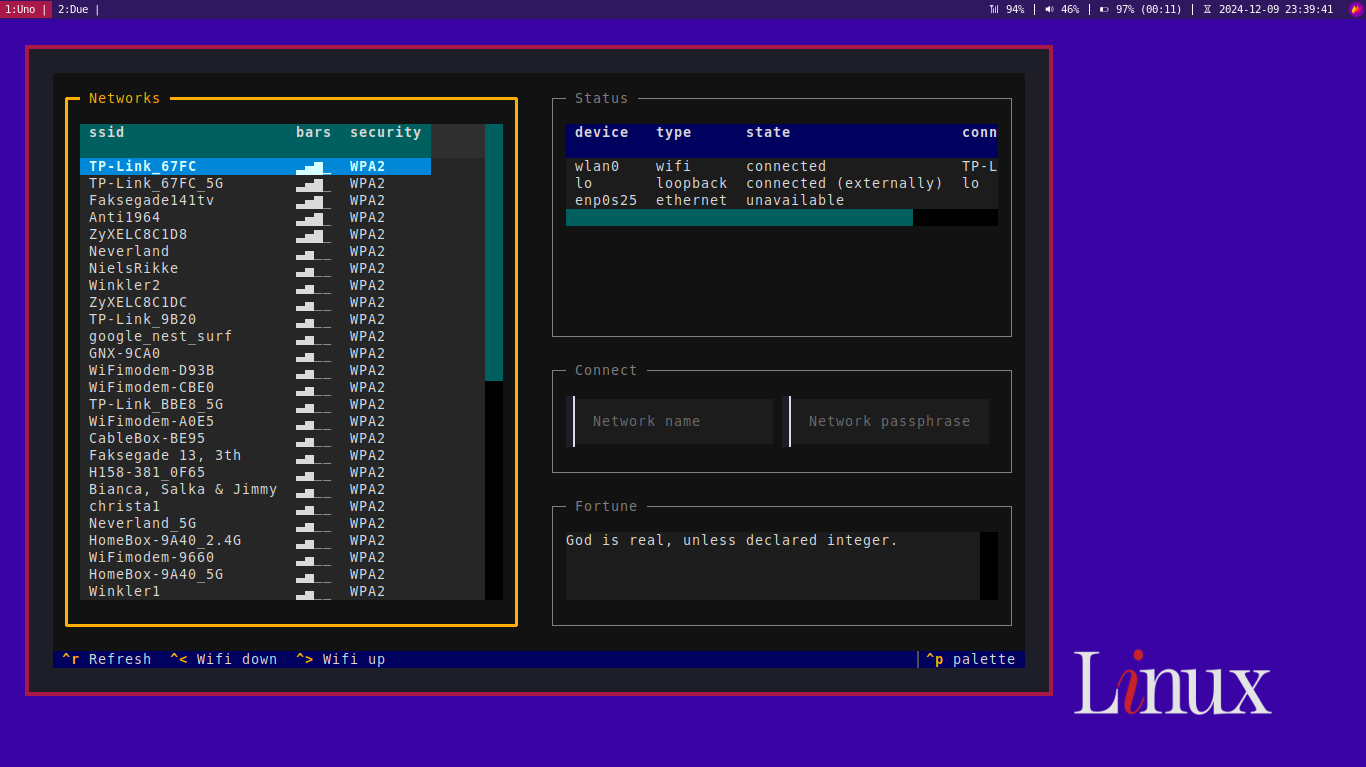This screenshot has width=1366, height=767.
Task: Click the security column header
Action: [386, 132]
